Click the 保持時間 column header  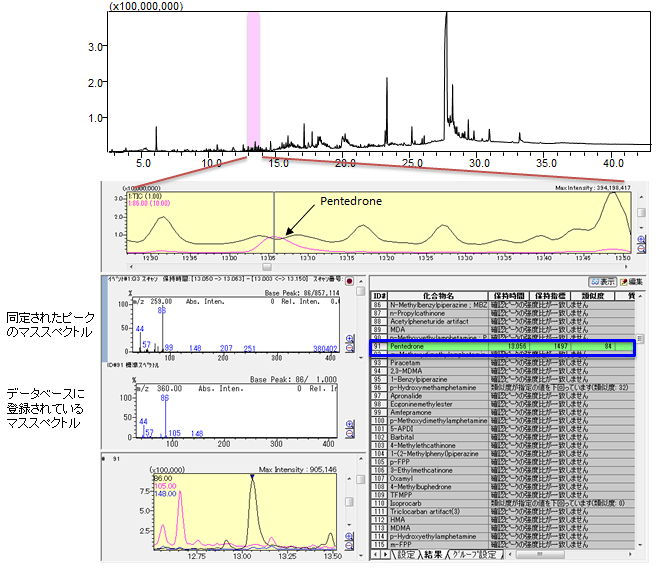(509, 296)
